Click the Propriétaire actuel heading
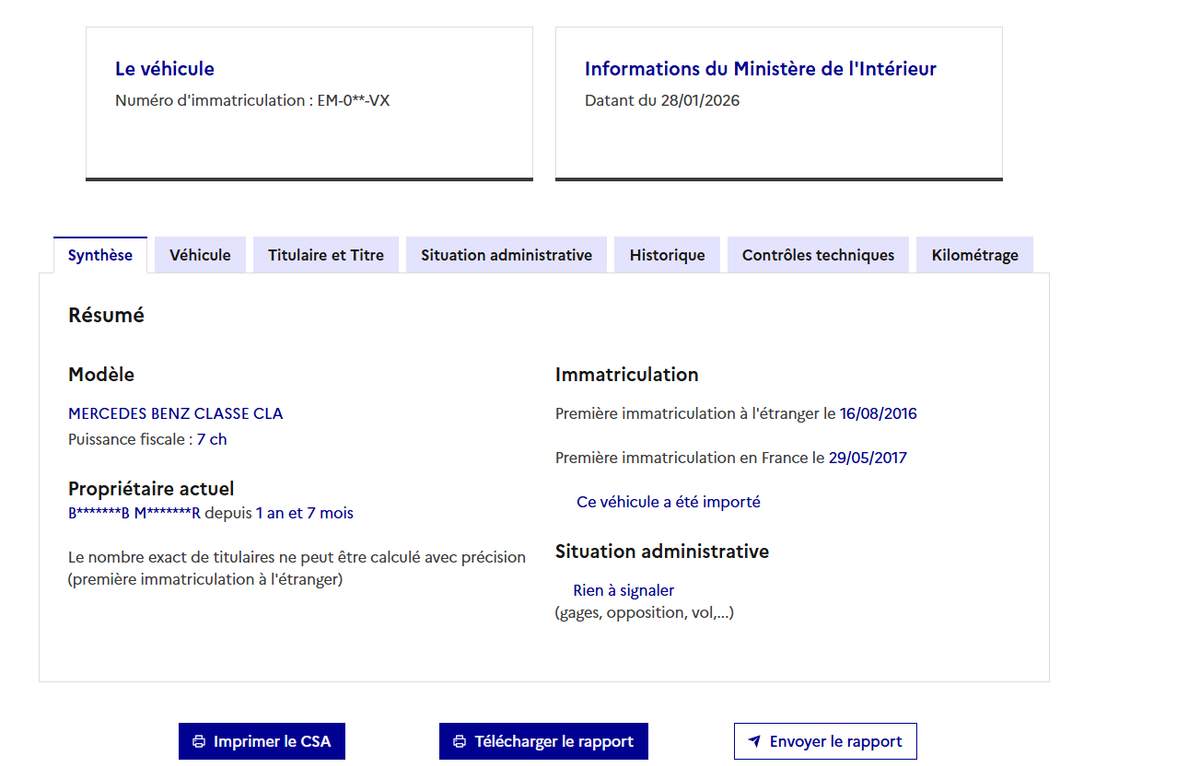The width and height of the screenshot is (1200, 766). [151, 489]
